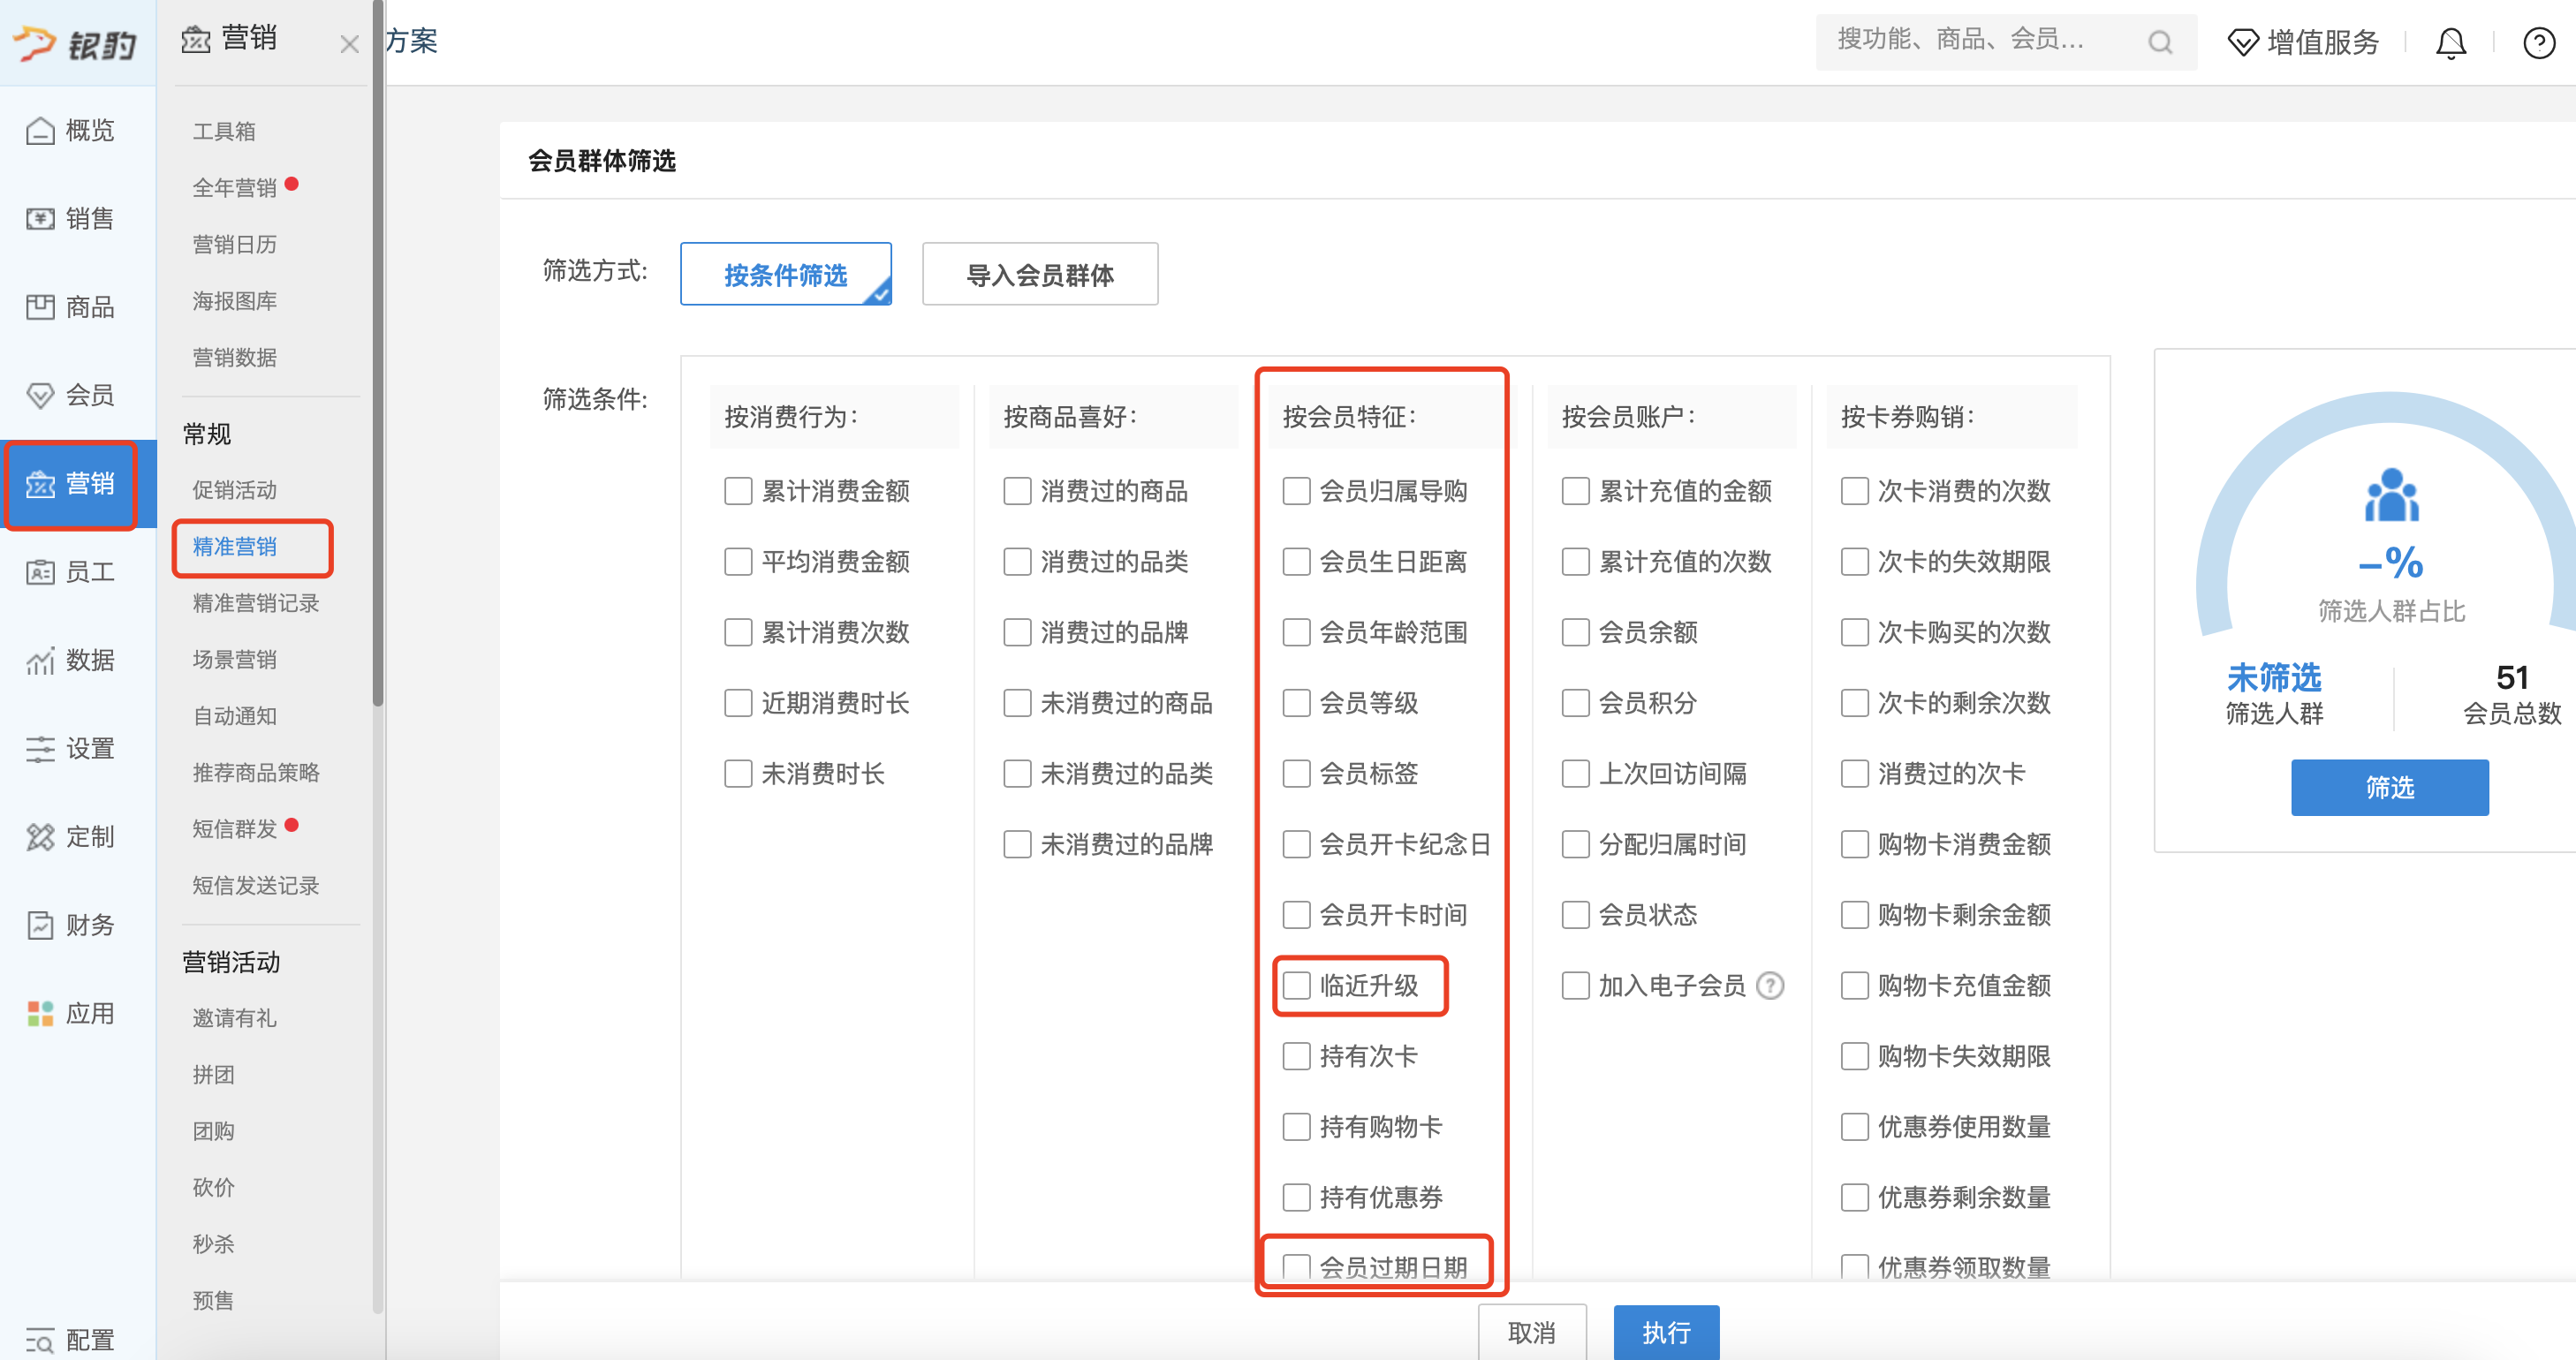This screenshot has width=2576, height=1360.
Task: Open 拼团 menu item
Action: pyautogui.click(x=213, y=1075)
